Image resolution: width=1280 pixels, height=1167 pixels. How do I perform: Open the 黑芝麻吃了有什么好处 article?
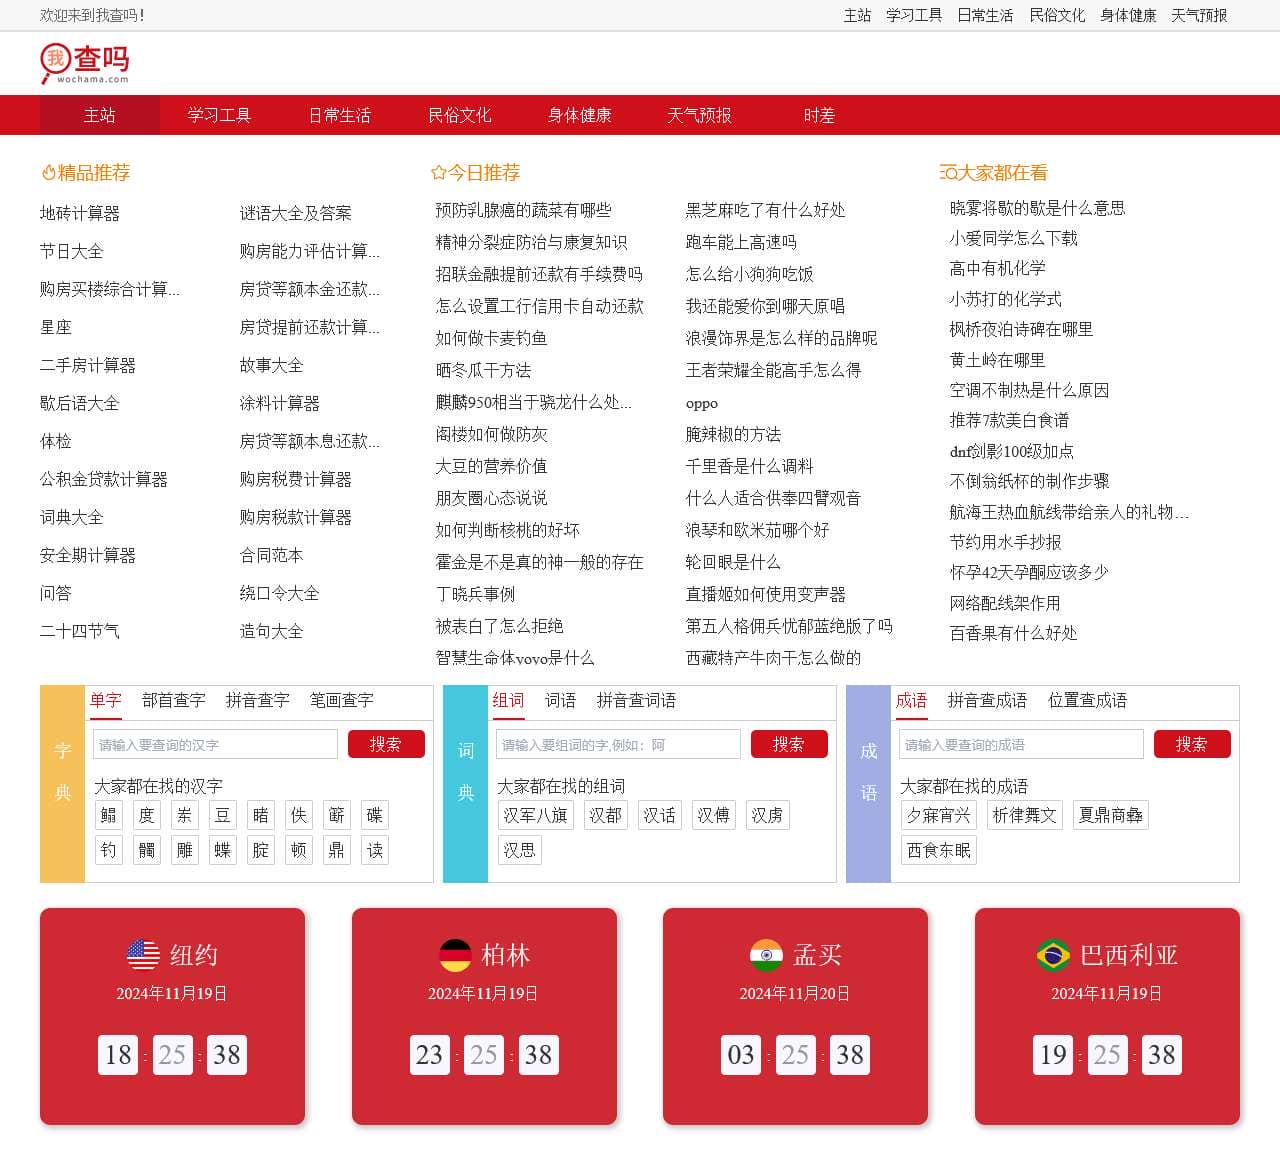pos(766,210)
